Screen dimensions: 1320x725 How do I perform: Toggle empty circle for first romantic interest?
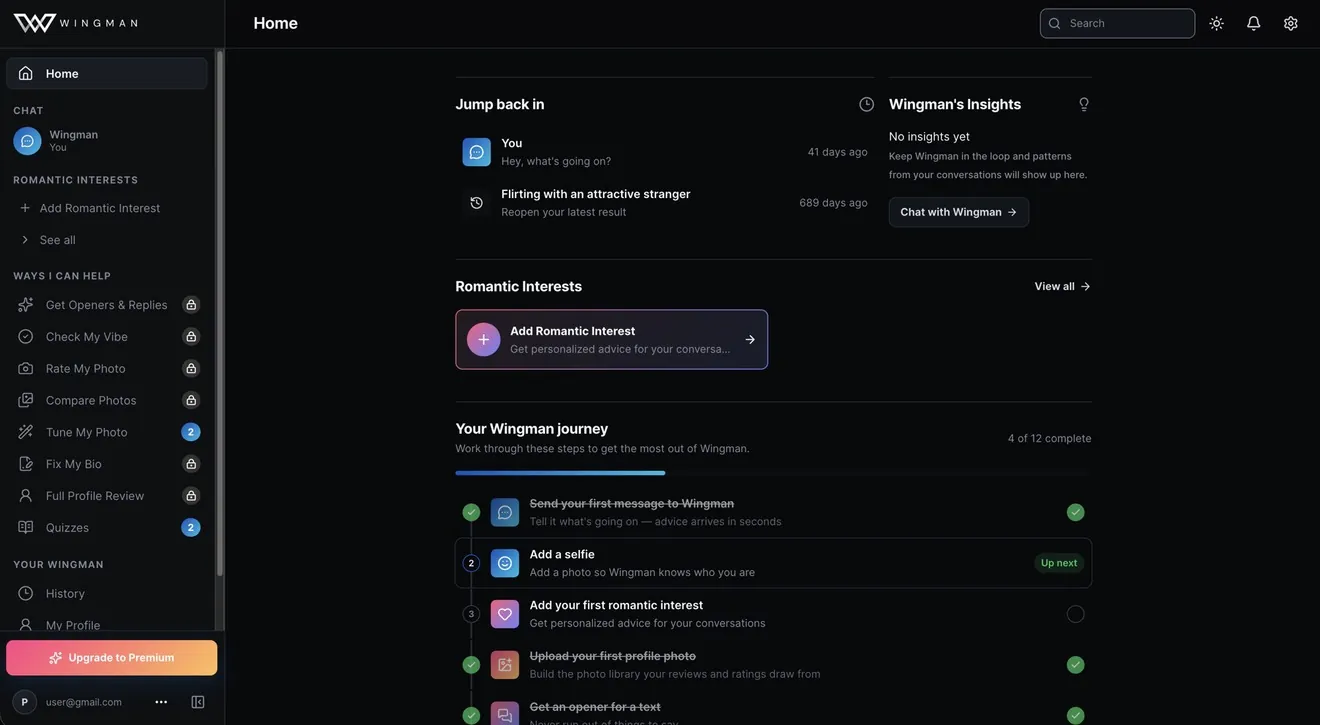tap(1076, 614)
